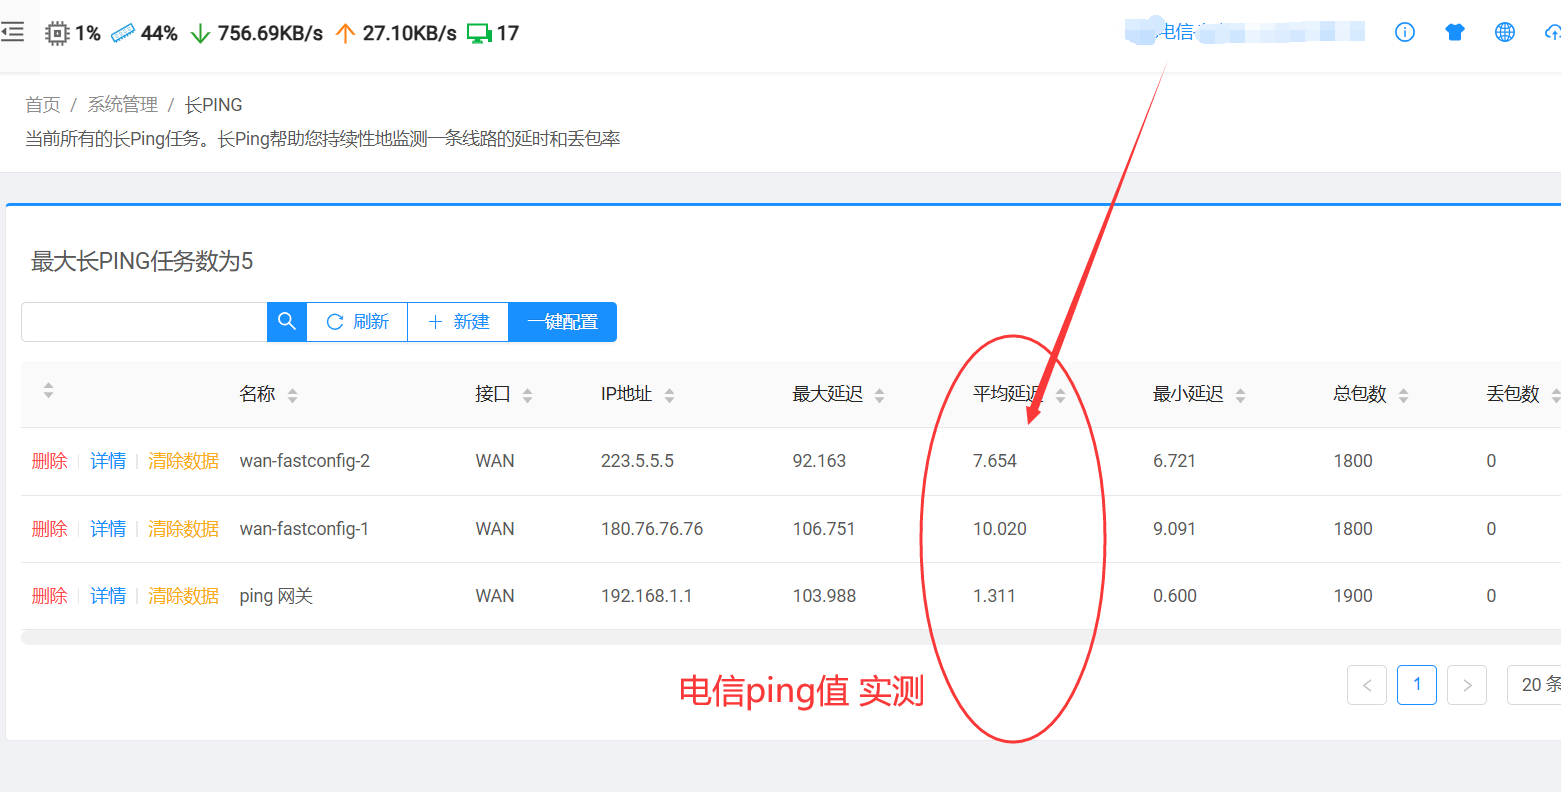
Task: Click max latency value 106.751
Action: (824, 529)
